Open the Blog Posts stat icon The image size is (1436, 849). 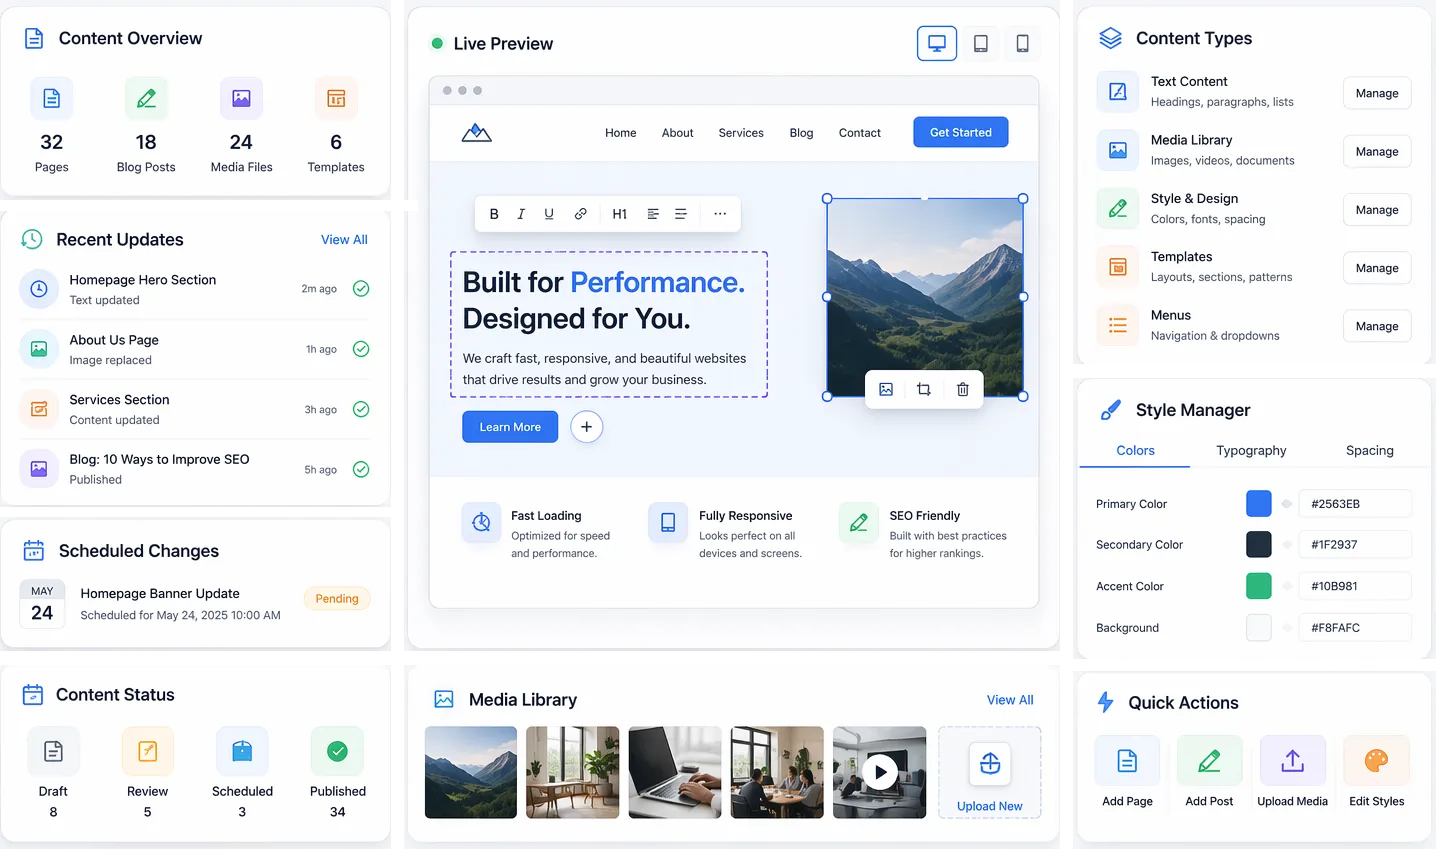(146, 98)
